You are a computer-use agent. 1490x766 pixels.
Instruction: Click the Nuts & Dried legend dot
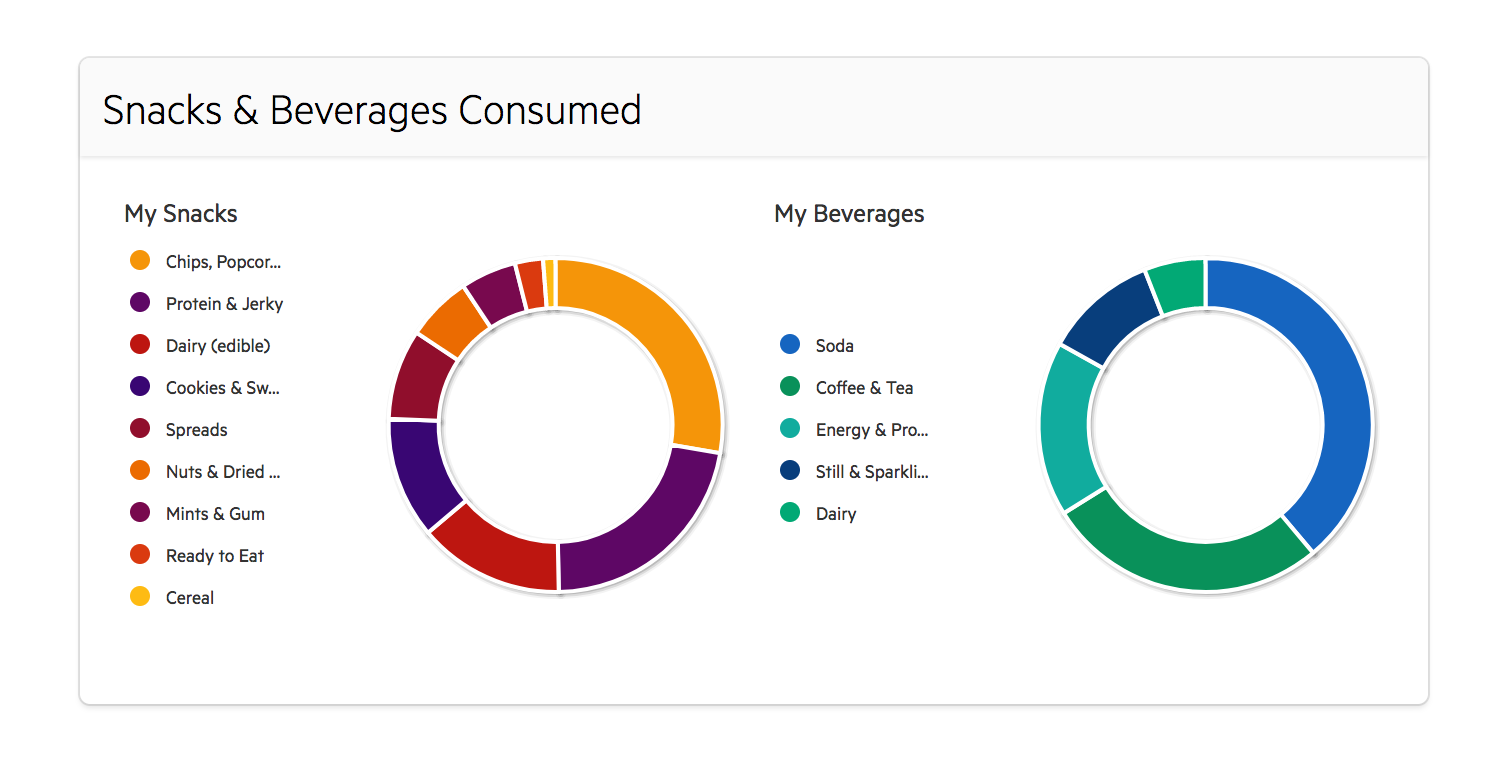click(x=140, y=471)
